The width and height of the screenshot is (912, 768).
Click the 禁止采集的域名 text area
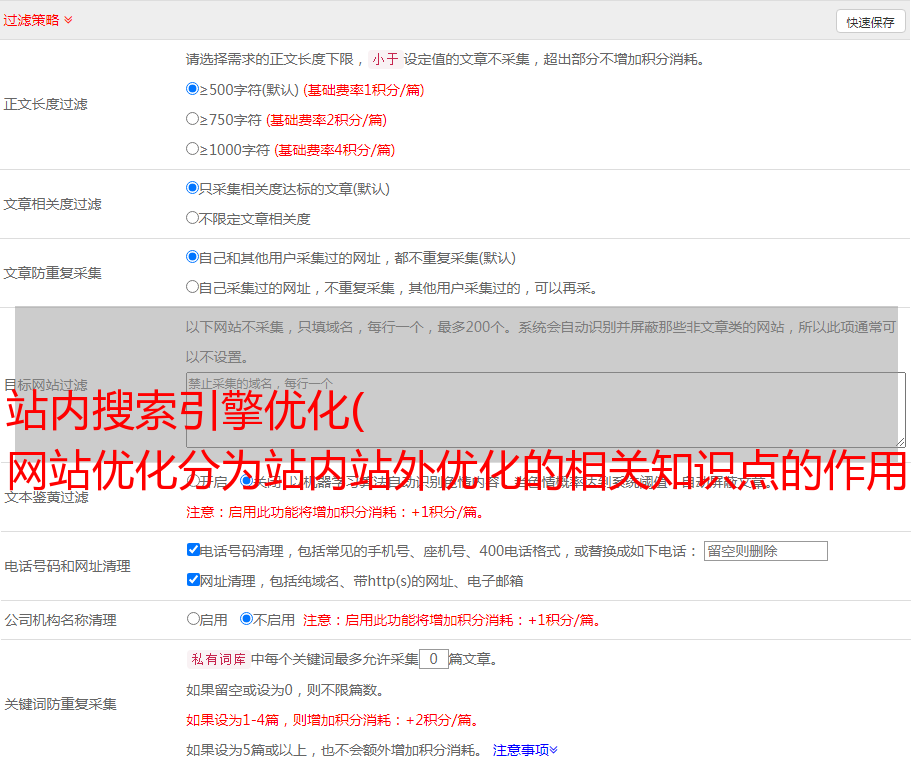(x=545, y=409)
